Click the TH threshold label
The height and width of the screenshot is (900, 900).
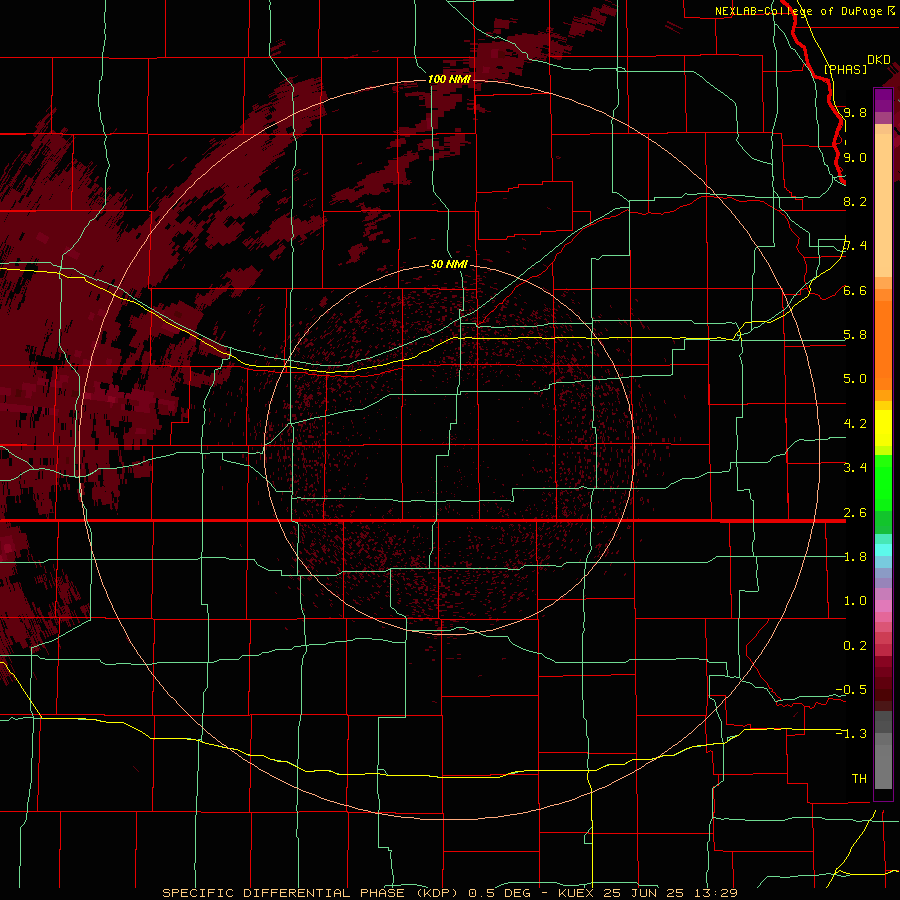[x=859, y=779]
